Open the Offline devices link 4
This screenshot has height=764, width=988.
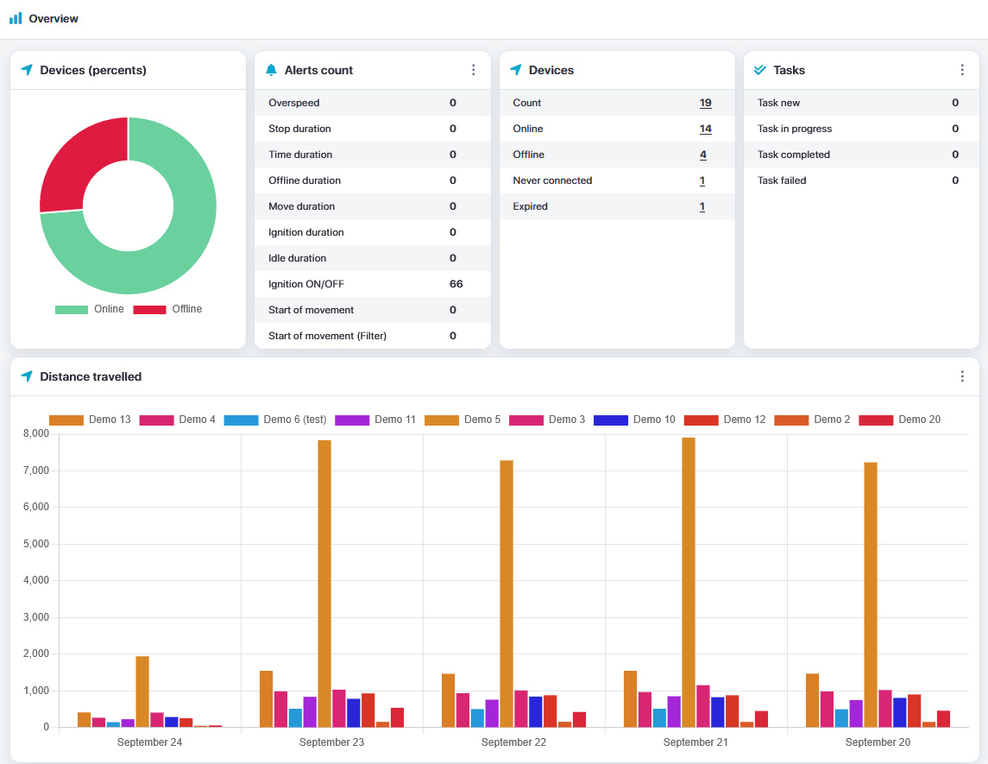point(703,155)
